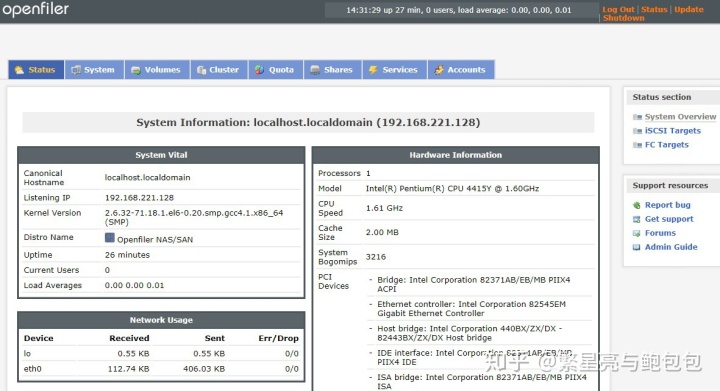Click the icon beside Forums
This screenshot has width=720, height=391.
coord(636,233)
